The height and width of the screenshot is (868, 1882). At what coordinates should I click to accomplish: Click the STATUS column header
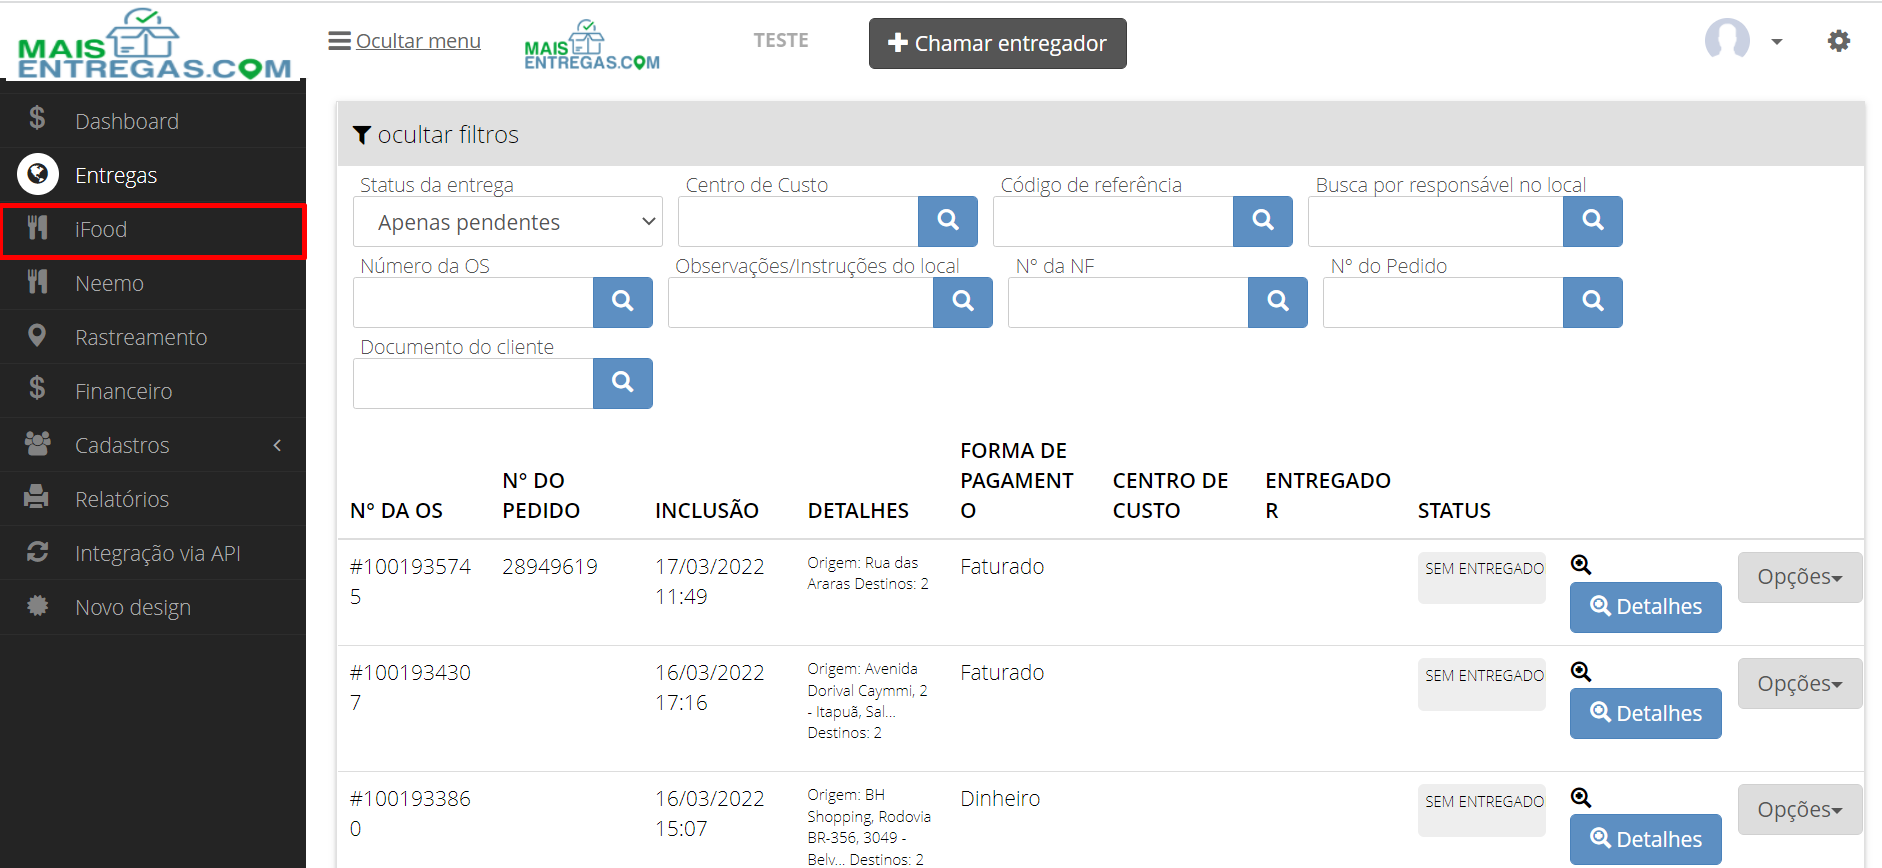click(x=1454, y=511)
